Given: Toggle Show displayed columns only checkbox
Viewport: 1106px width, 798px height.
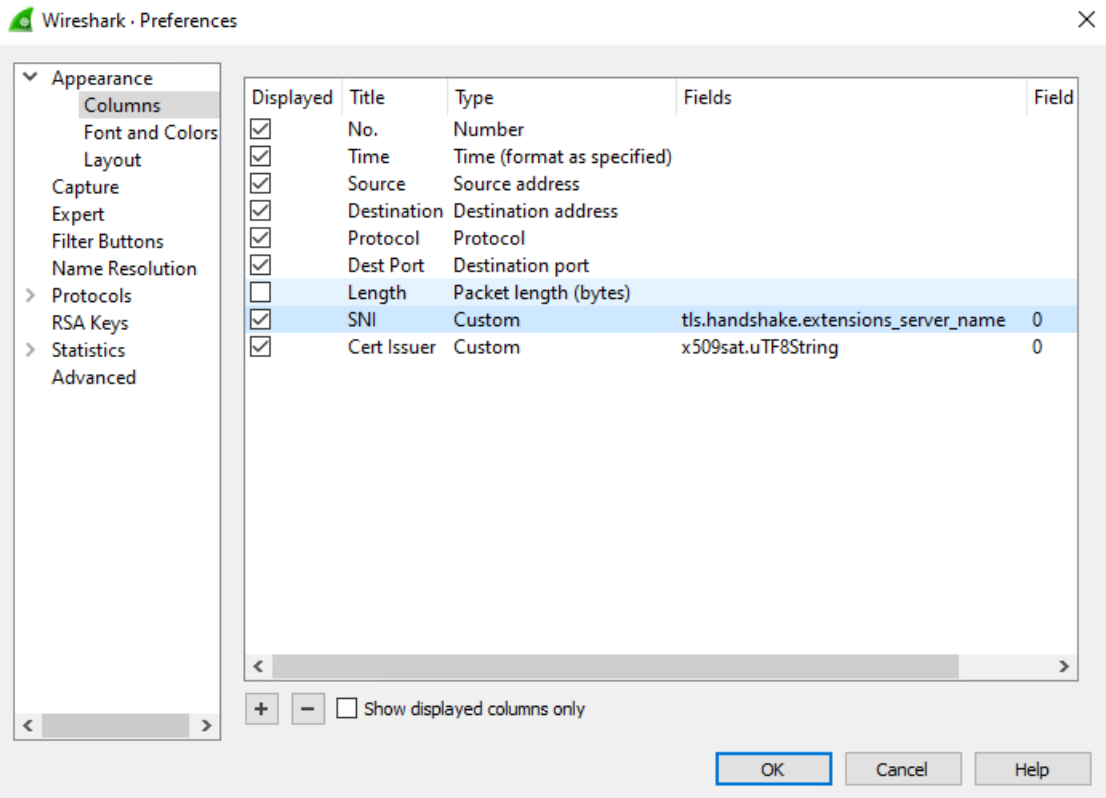Looking at the screenshot, I should [x=346, y=708].
